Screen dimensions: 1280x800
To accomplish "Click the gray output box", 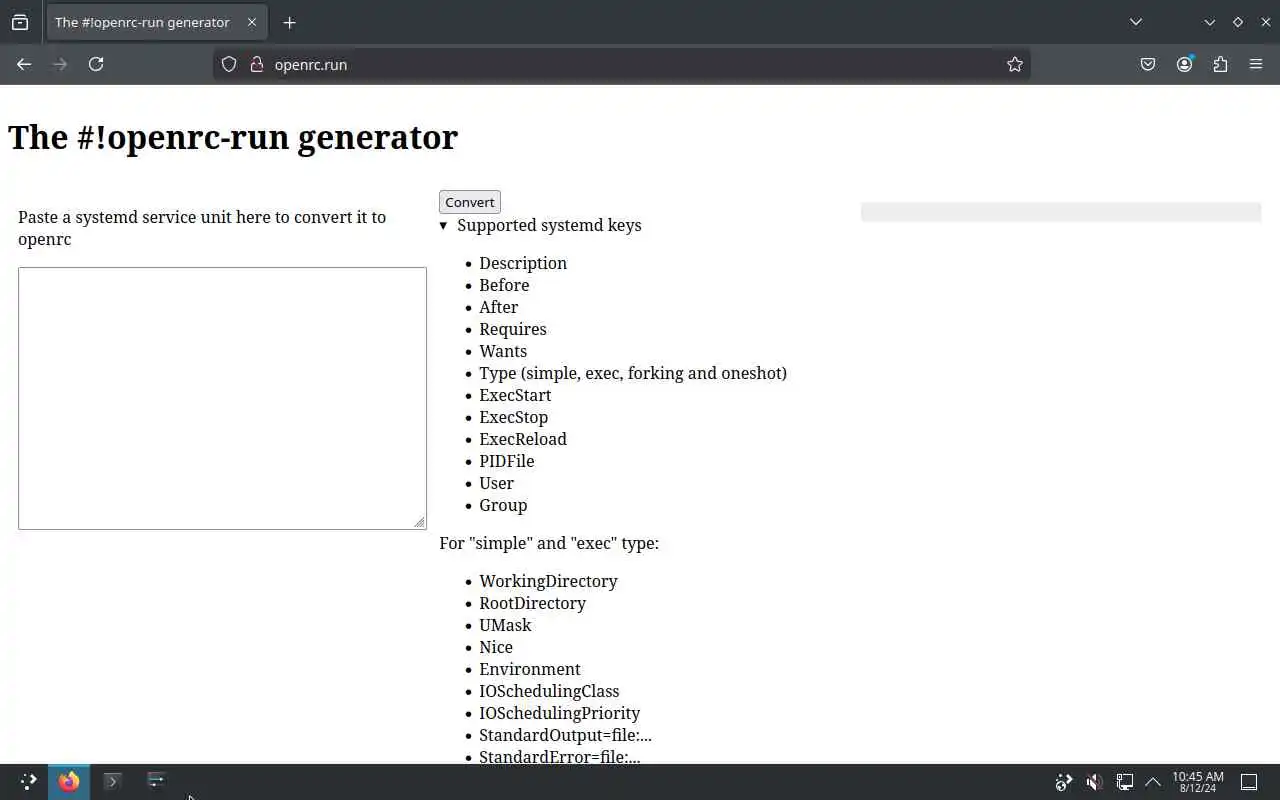I will (1061, 212).
